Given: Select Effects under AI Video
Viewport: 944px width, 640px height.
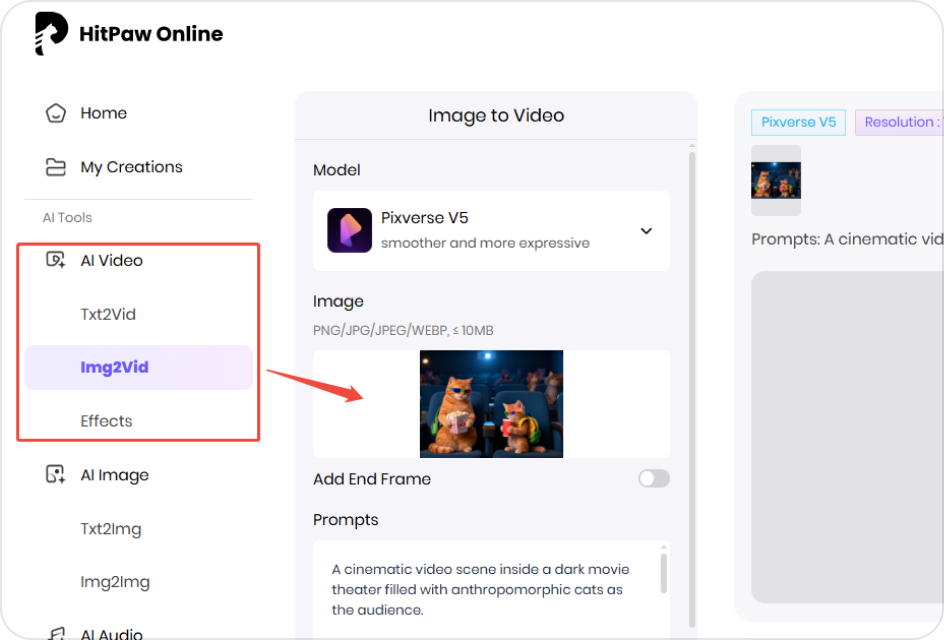Looking at the screenshot, I should point(106,421).
